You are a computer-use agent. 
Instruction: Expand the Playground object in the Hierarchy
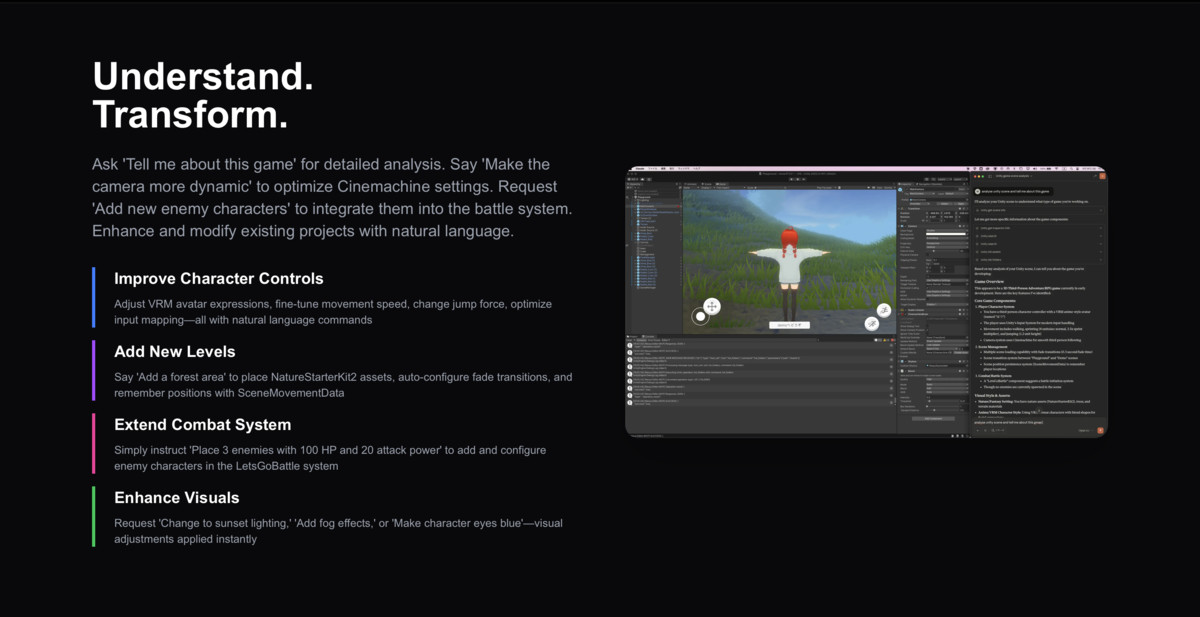(x=634, y=197)
